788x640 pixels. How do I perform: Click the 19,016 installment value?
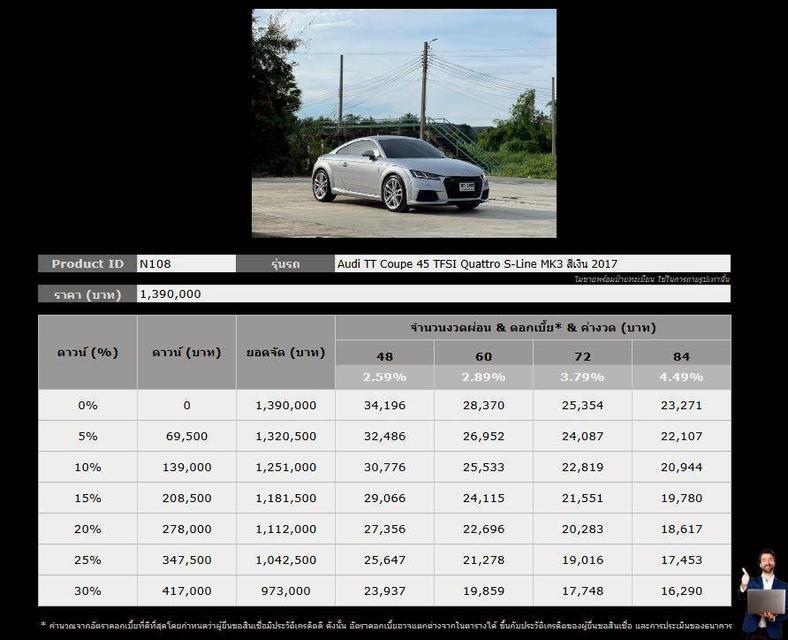point(582,560)
